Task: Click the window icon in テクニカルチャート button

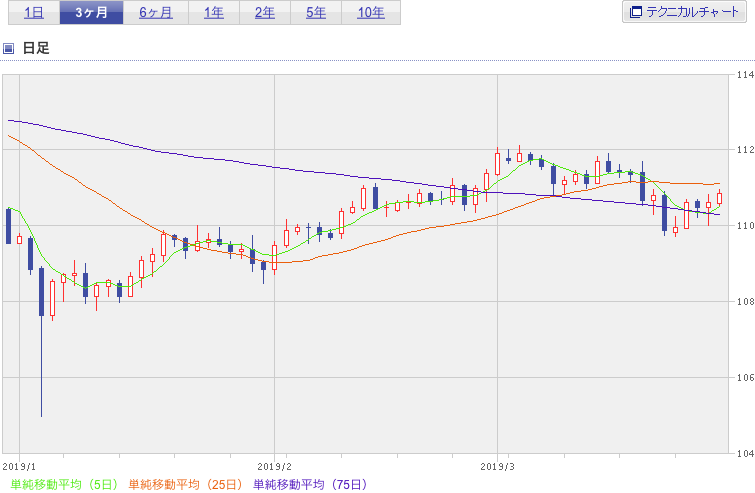Action: (636, 12)
